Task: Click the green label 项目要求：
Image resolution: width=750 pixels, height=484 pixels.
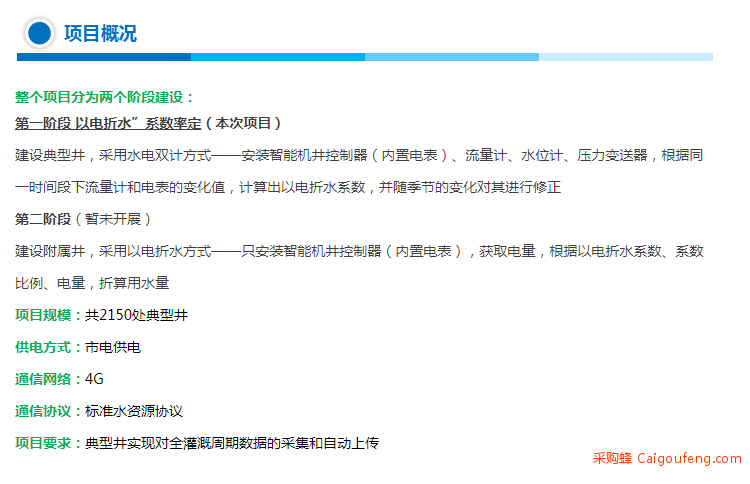Action: click(x=50, y=443)
